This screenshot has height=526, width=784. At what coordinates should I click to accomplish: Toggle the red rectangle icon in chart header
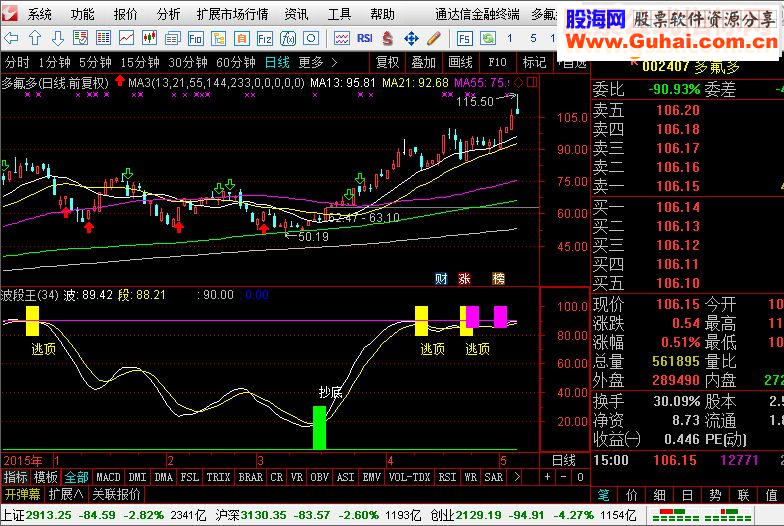tap(532, 82)
